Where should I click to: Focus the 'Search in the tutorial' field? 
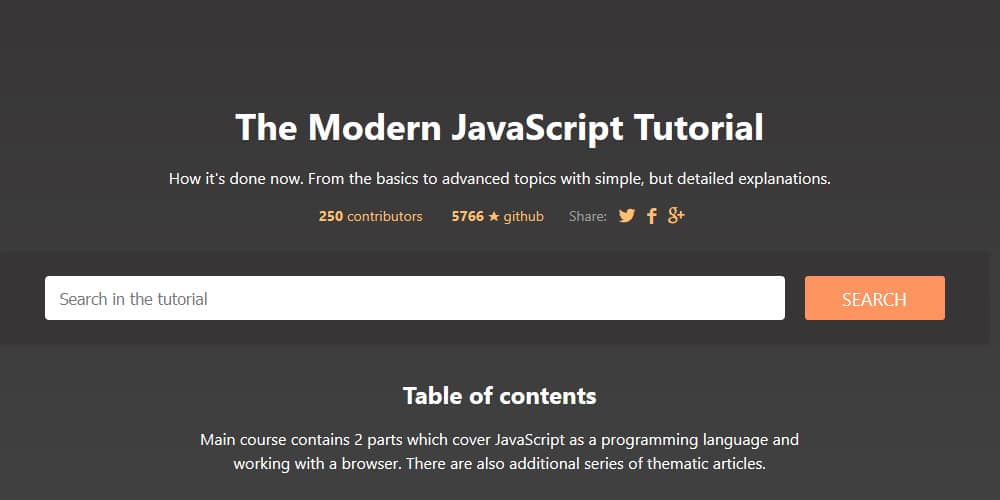coord(414,298)
